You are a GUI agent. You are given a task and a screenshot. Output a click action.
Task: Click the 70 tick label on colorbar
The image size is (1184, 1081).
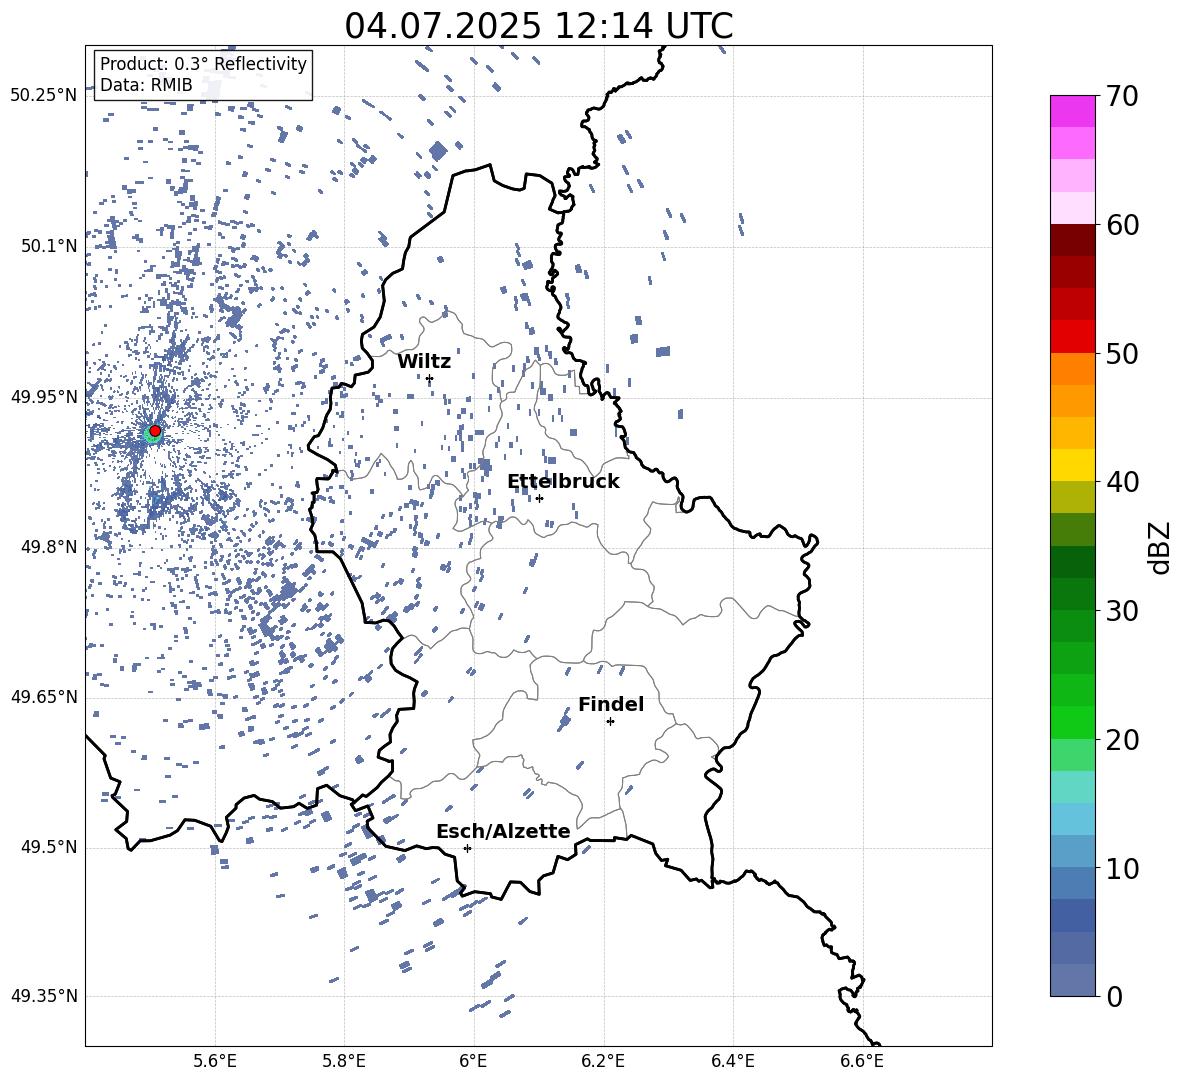click(x=1122, y=97)
